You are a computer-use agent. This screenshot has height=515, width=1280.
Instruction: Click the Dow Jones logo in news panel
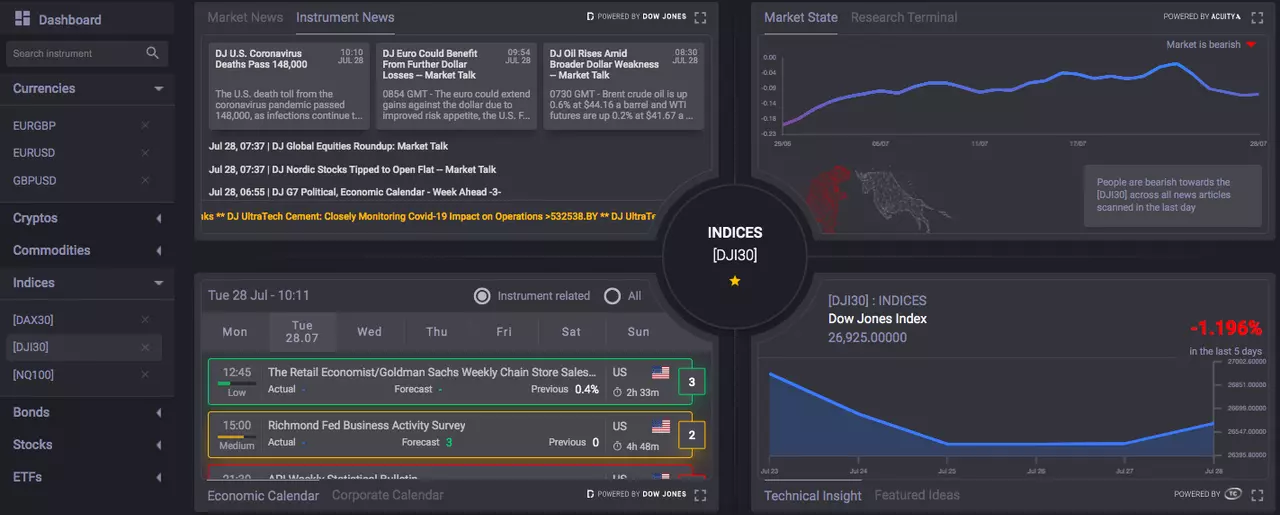(x=636, y=17)
